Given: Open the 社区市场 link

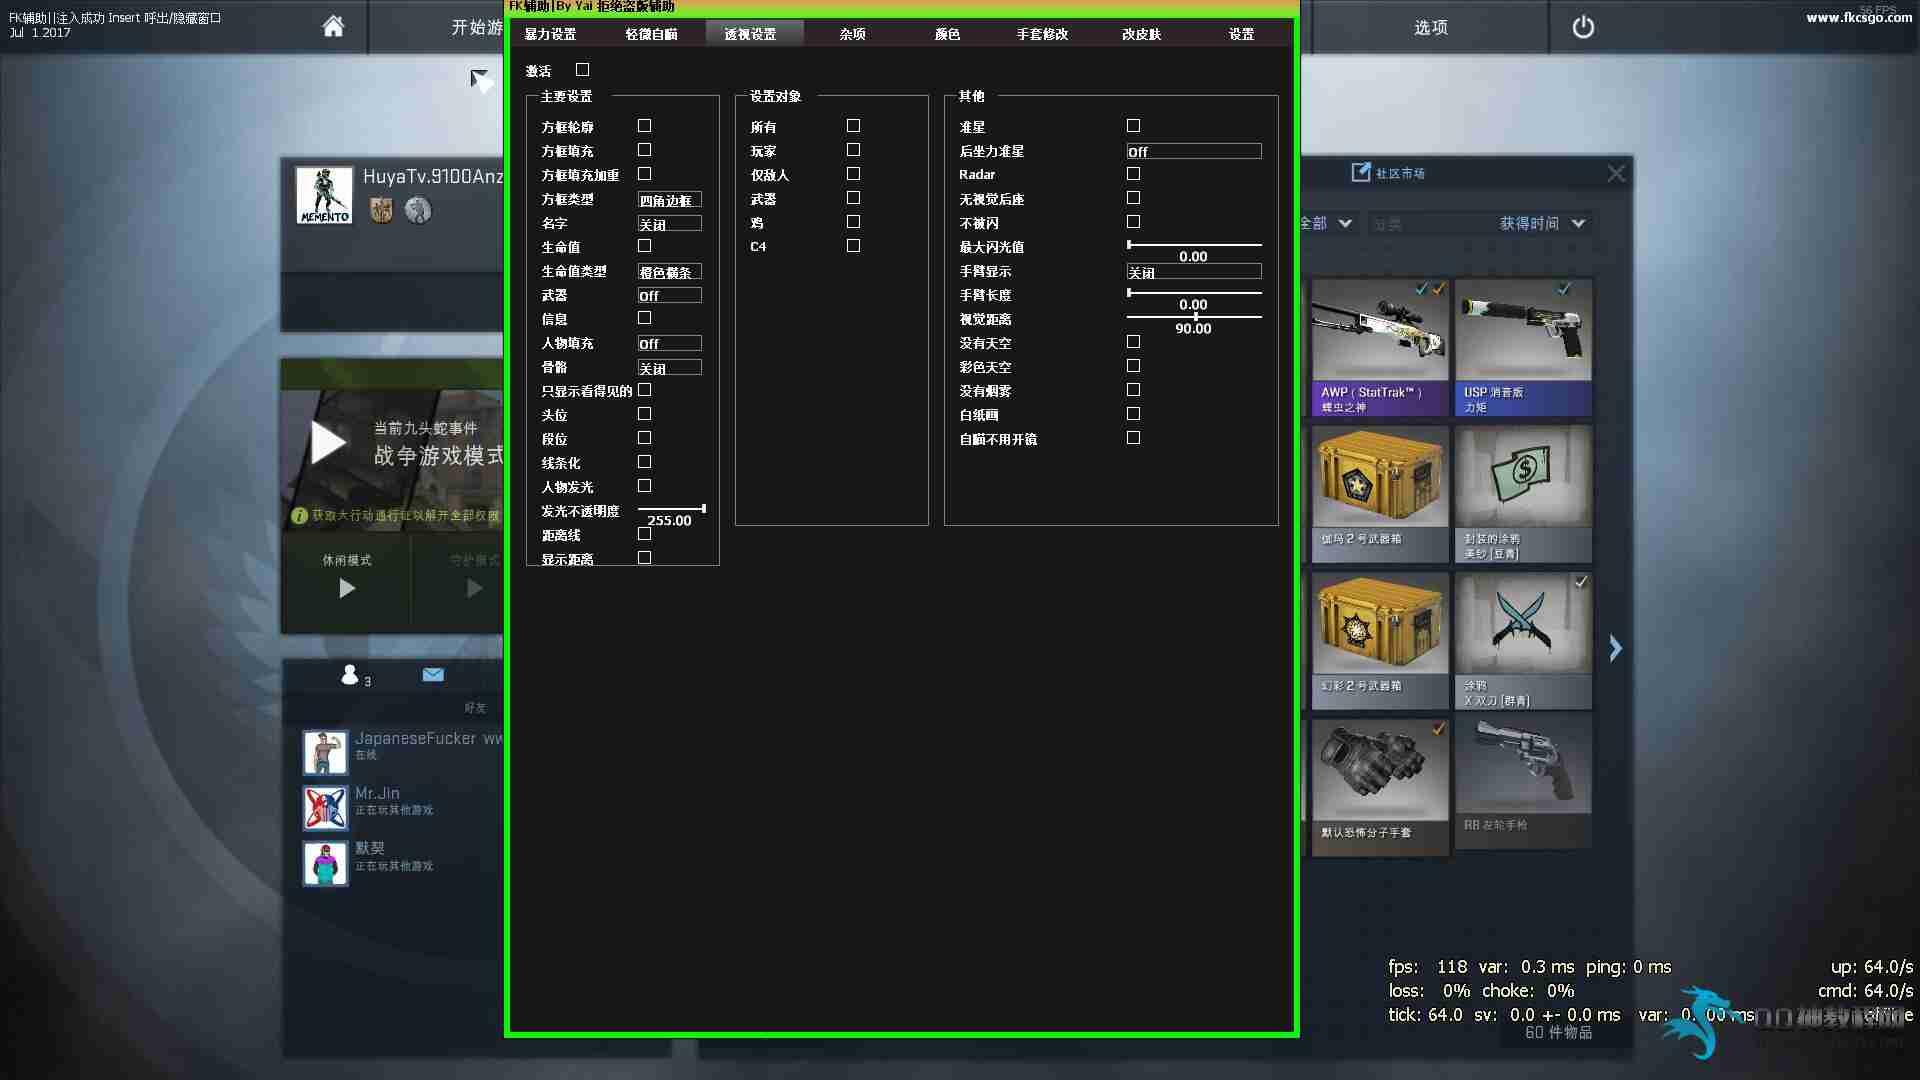Looking at the screenshot, I should [1400, 173].
